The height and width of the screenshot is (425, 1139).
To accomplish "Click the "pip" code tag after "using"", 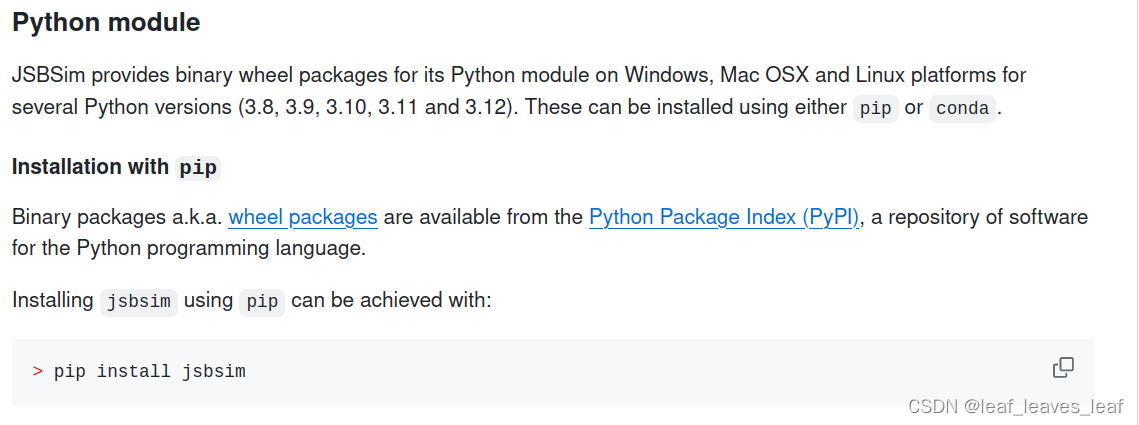I will point(262,302).
